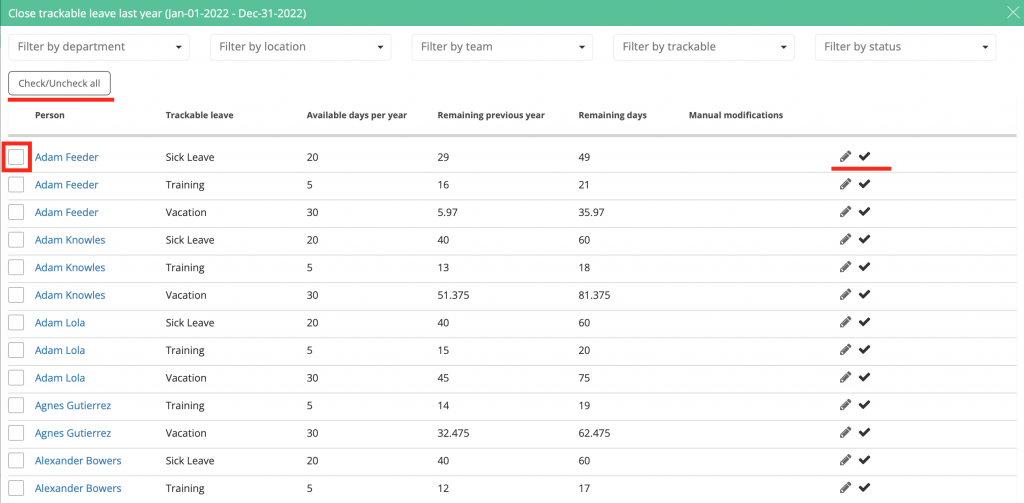Close the trackable leave dialog with the X
This screenshot has width=1024, height=503.
(x=1014, y=12)
